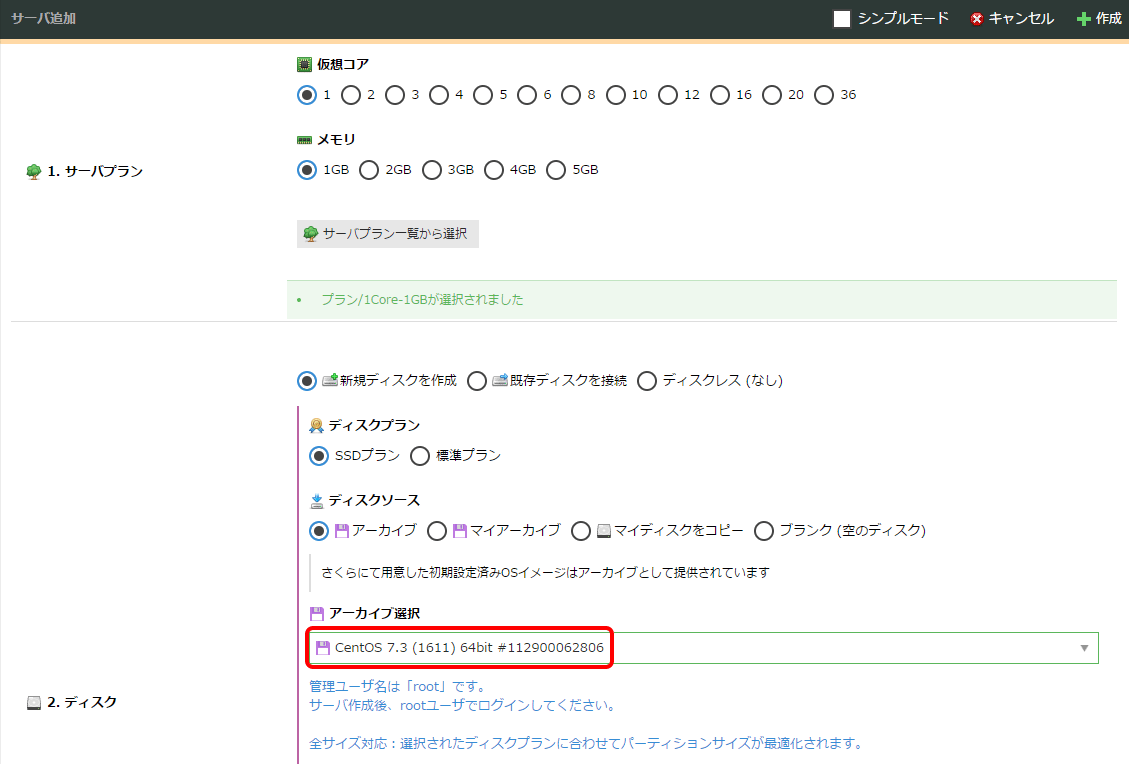Set virtual cores to 12
Viewport: 1129px width, 764px height.
[x=667, y=95]
